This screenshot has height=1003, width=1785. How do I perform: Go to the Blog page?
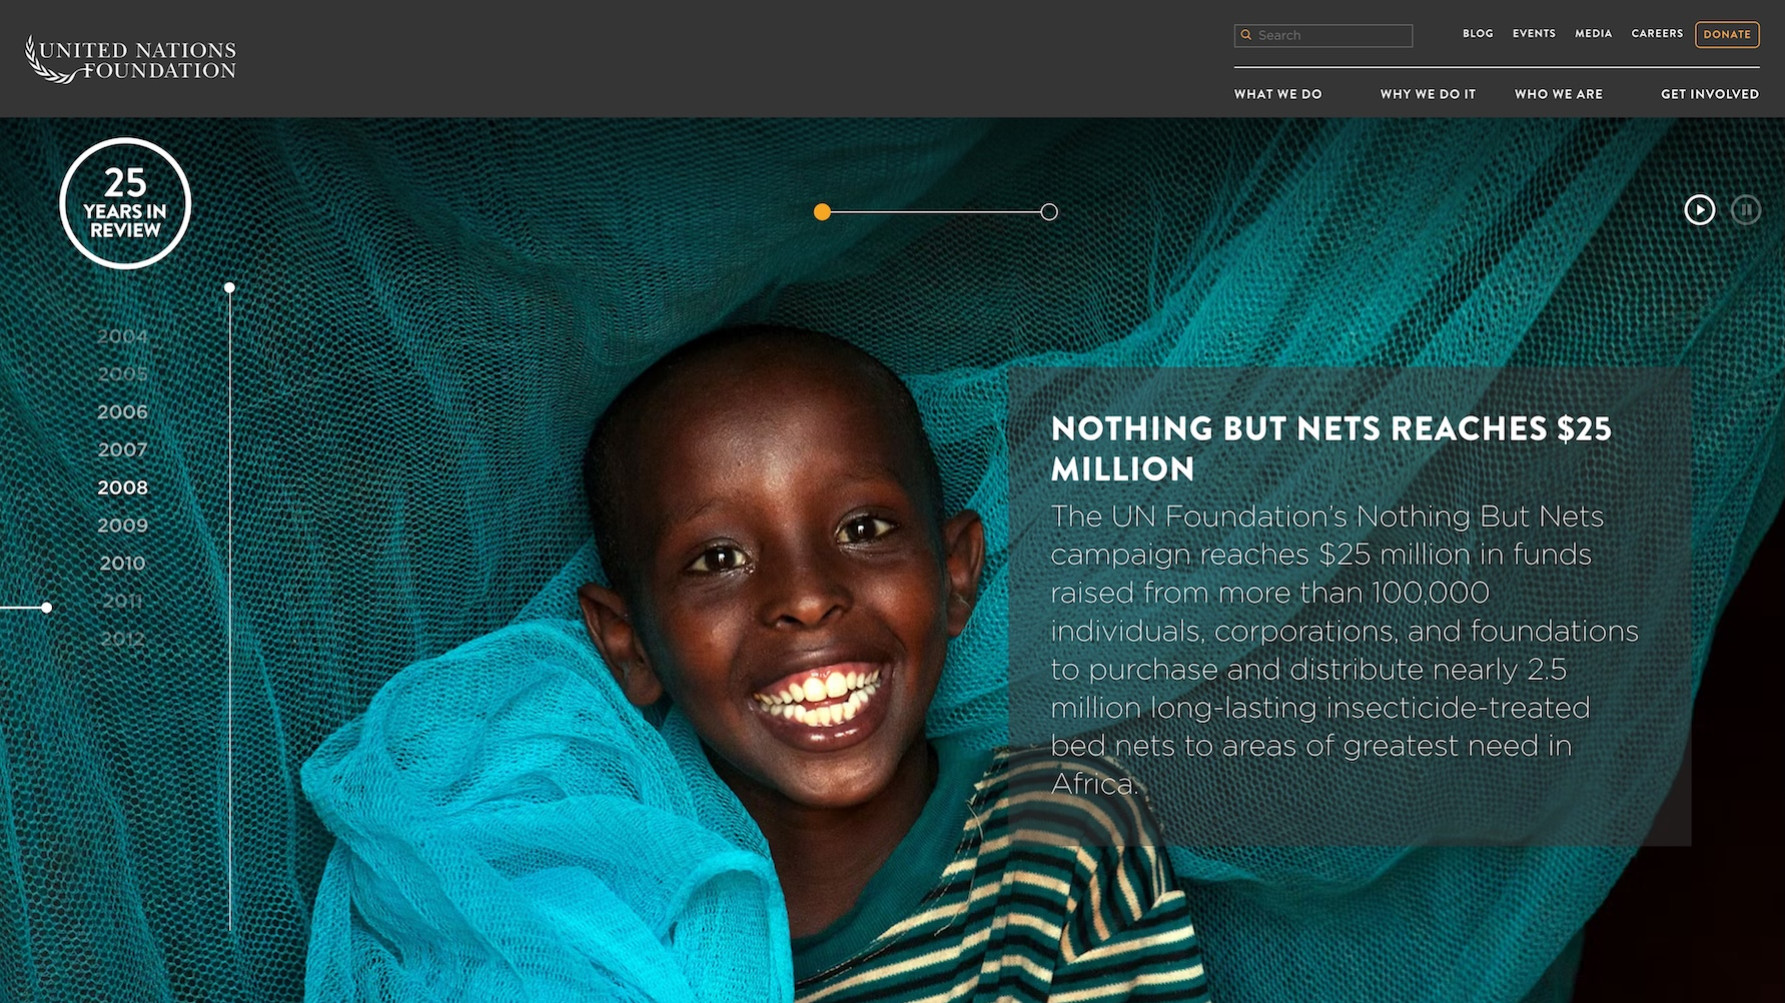pos(1477,34)
